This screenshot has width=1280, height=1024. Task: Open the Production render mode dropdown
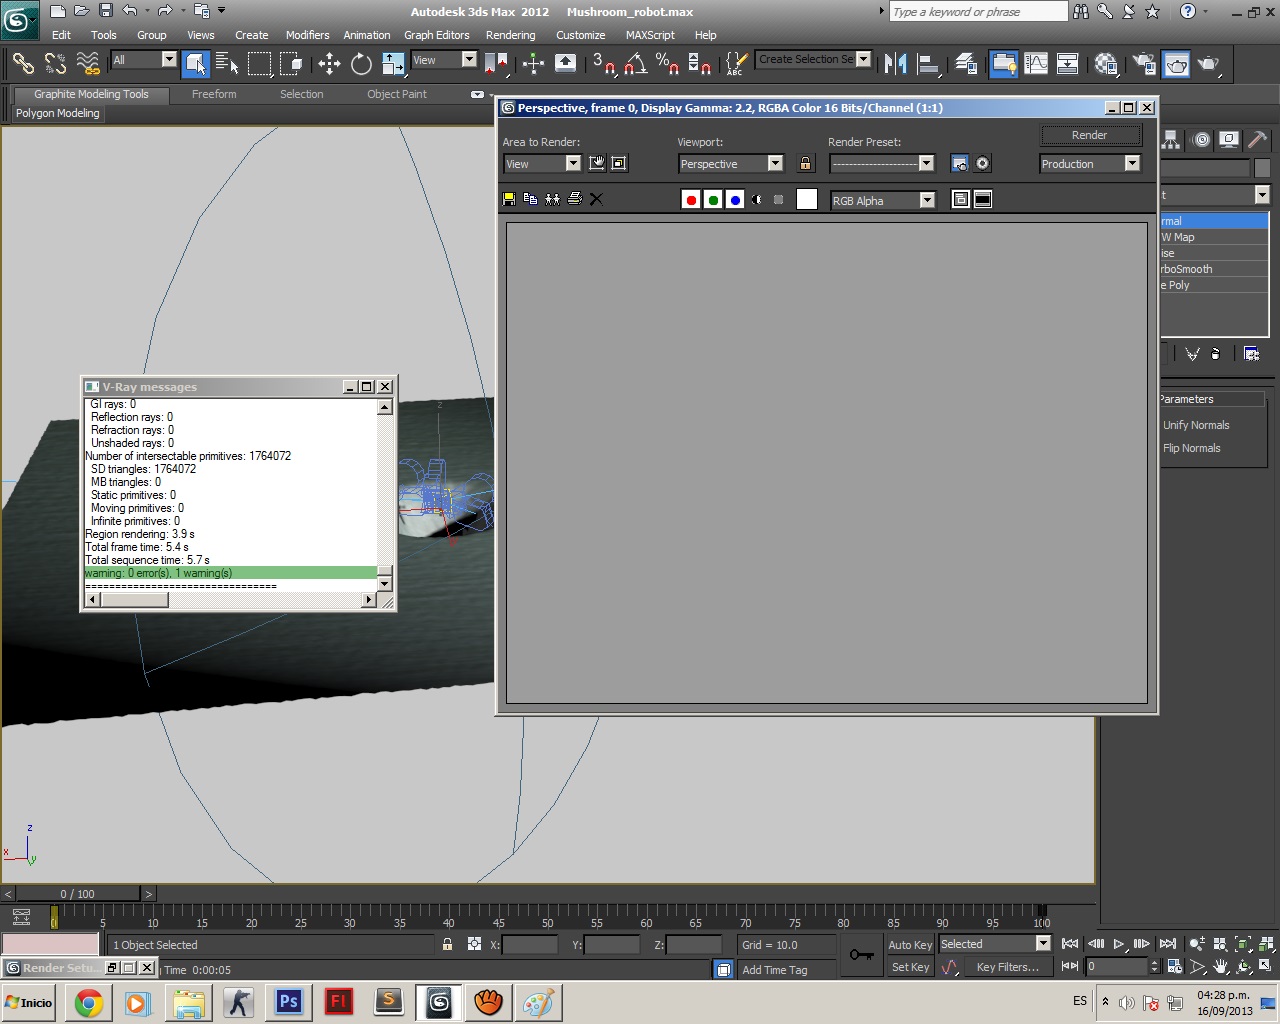(1090, 163)
